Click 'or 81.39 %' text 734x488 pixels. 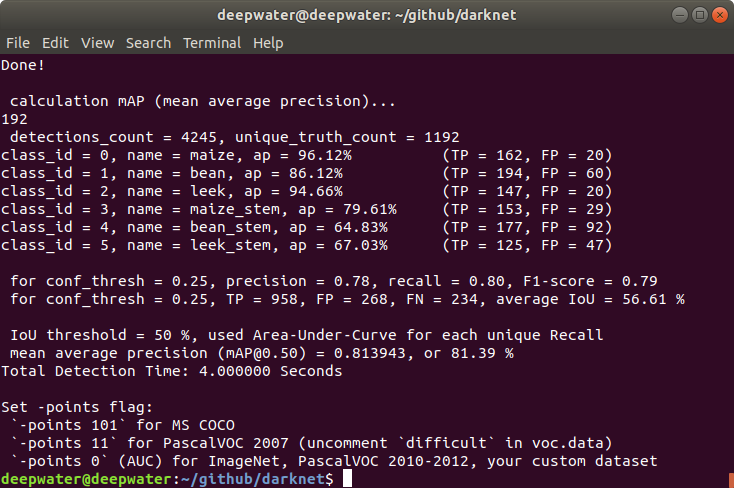[469, 353]
